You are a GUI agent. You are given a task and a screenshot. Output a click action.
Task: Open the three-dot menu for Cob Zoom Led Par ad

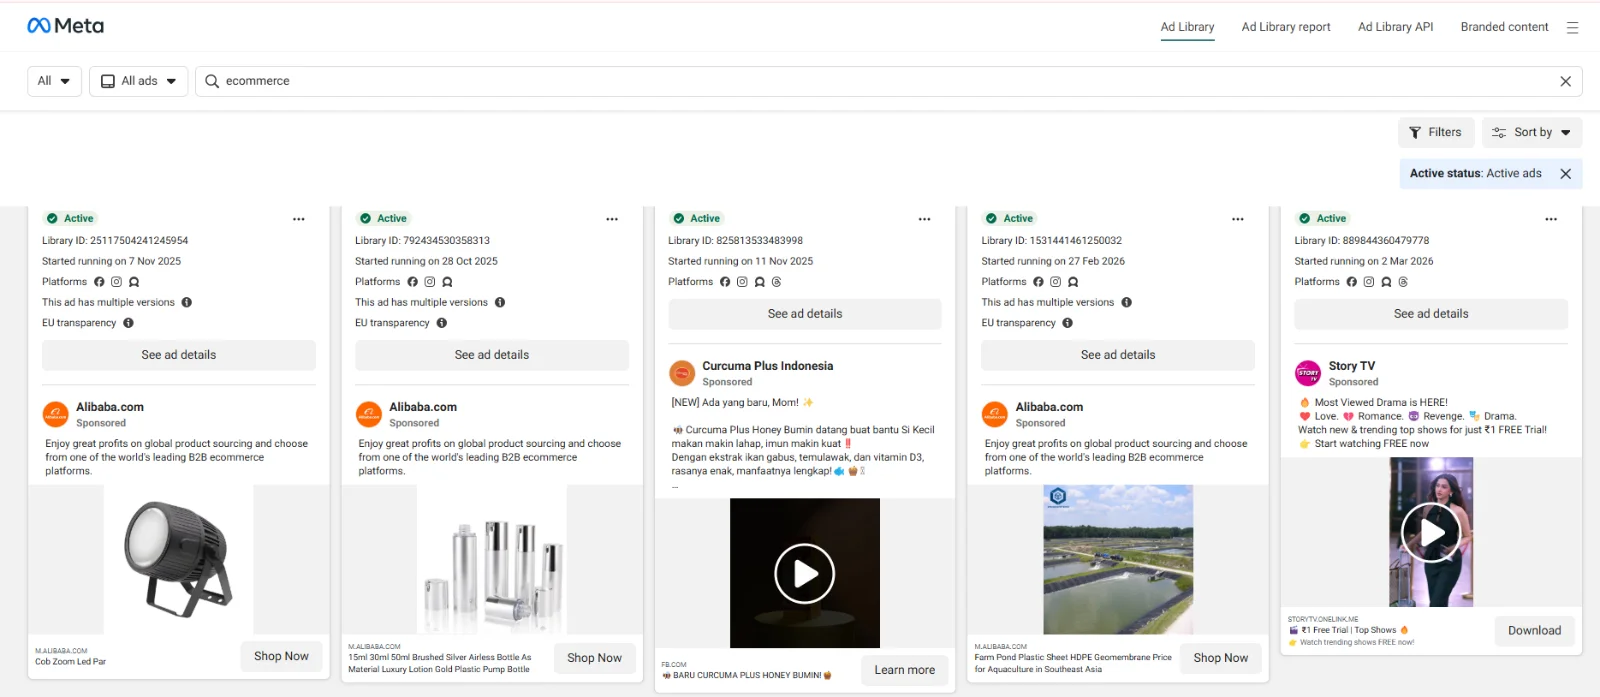click(x=299, y=219)
